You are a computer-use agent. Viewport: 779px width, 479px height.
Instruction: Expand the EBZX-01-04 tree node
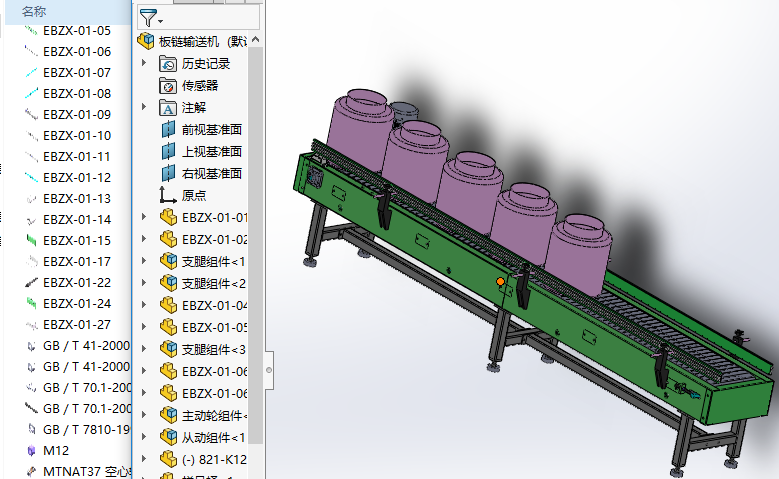point(144,305)
